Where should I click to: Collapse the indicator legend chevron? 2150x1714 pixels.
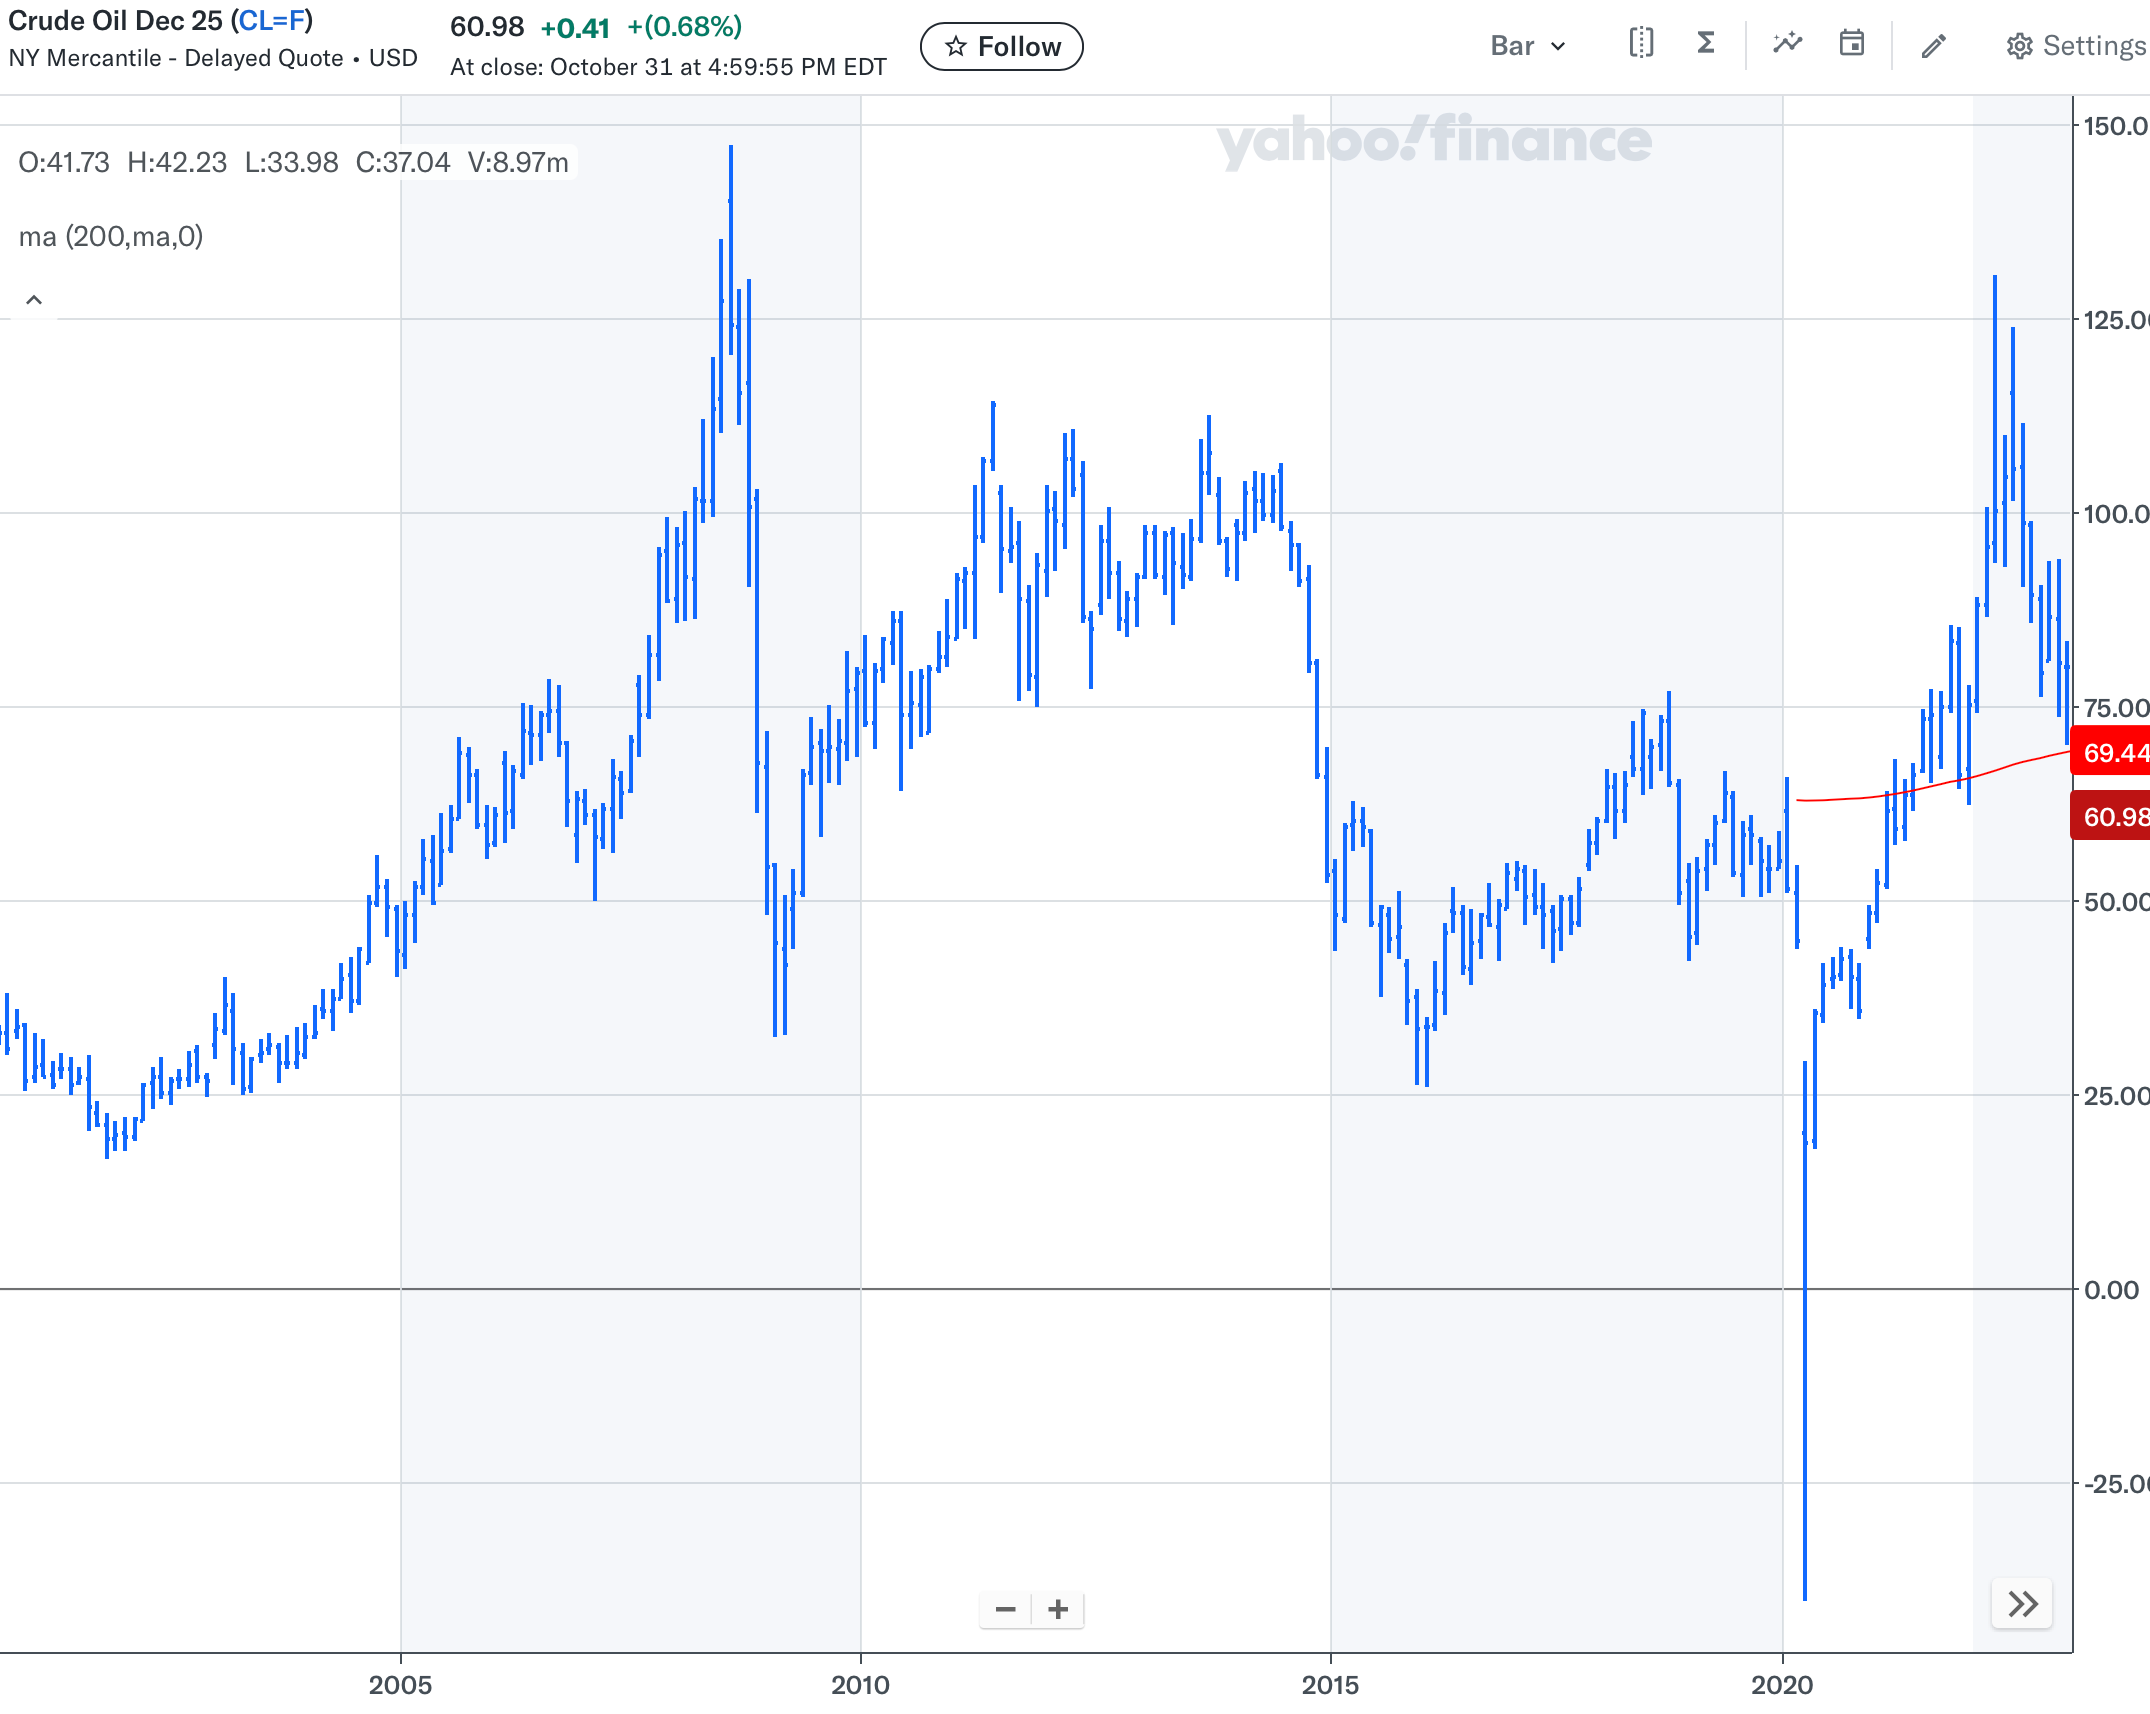click(x=34, y=300)
